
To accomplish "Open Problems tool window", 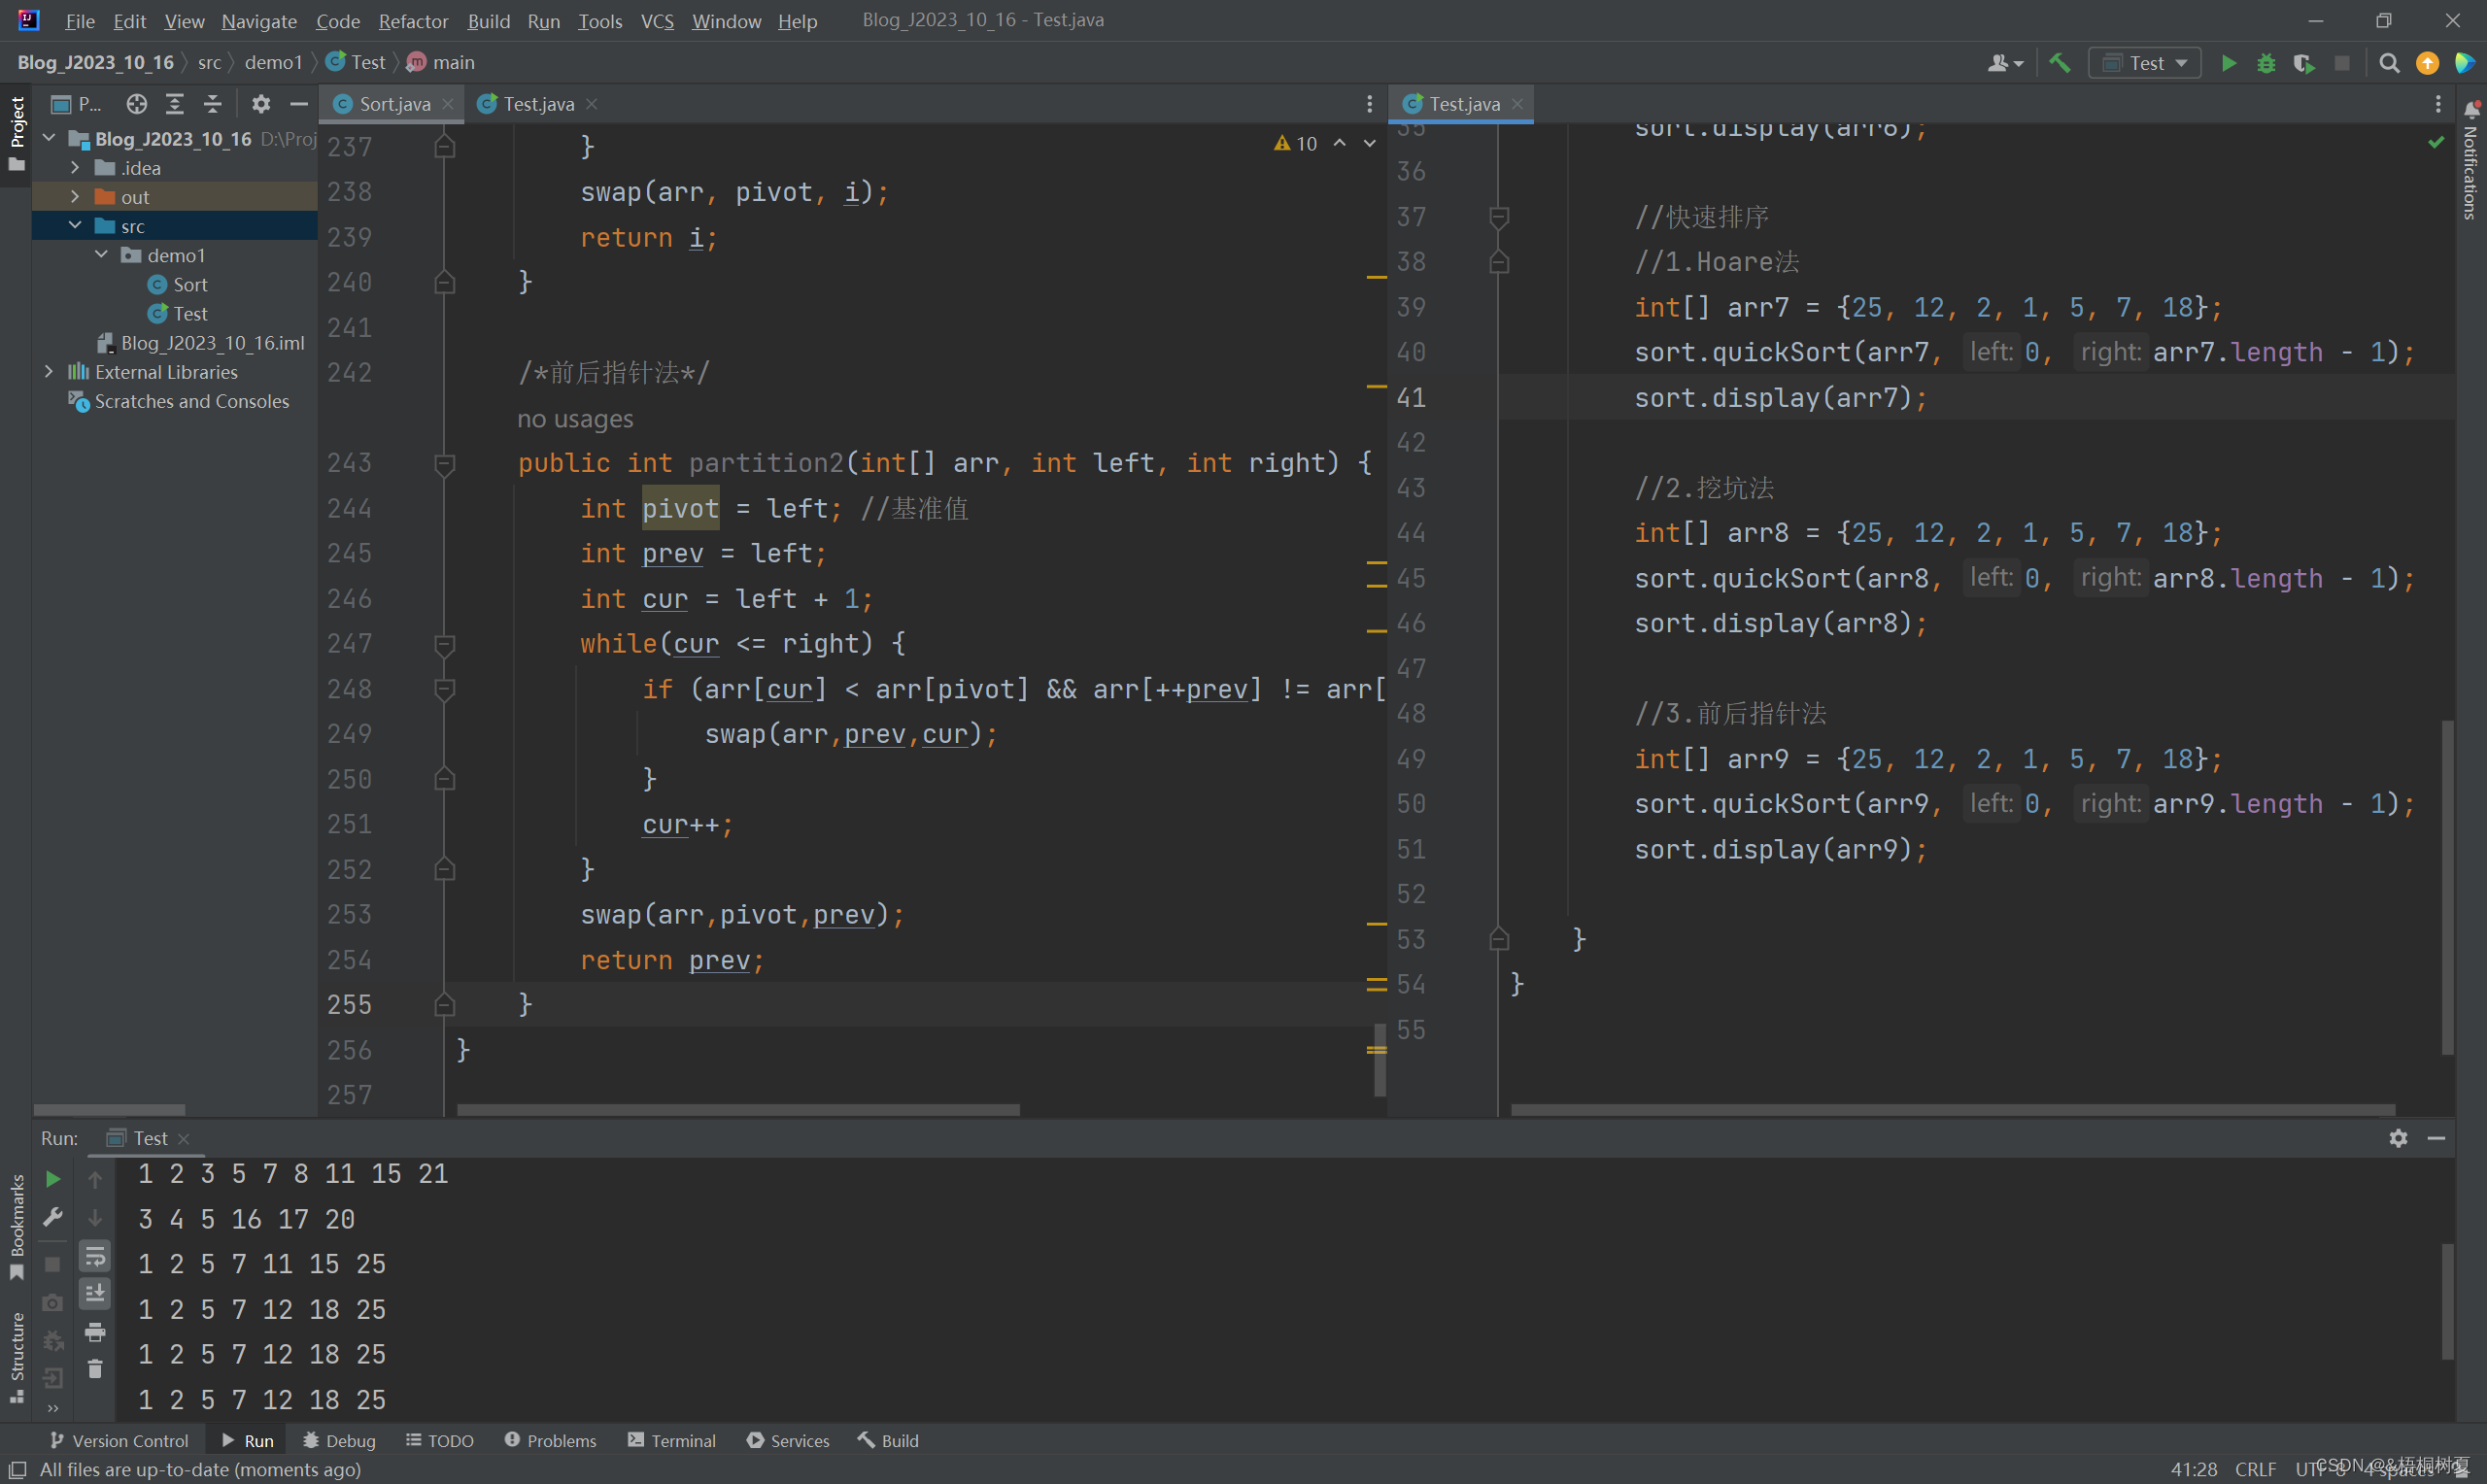I will [551, 1440].
